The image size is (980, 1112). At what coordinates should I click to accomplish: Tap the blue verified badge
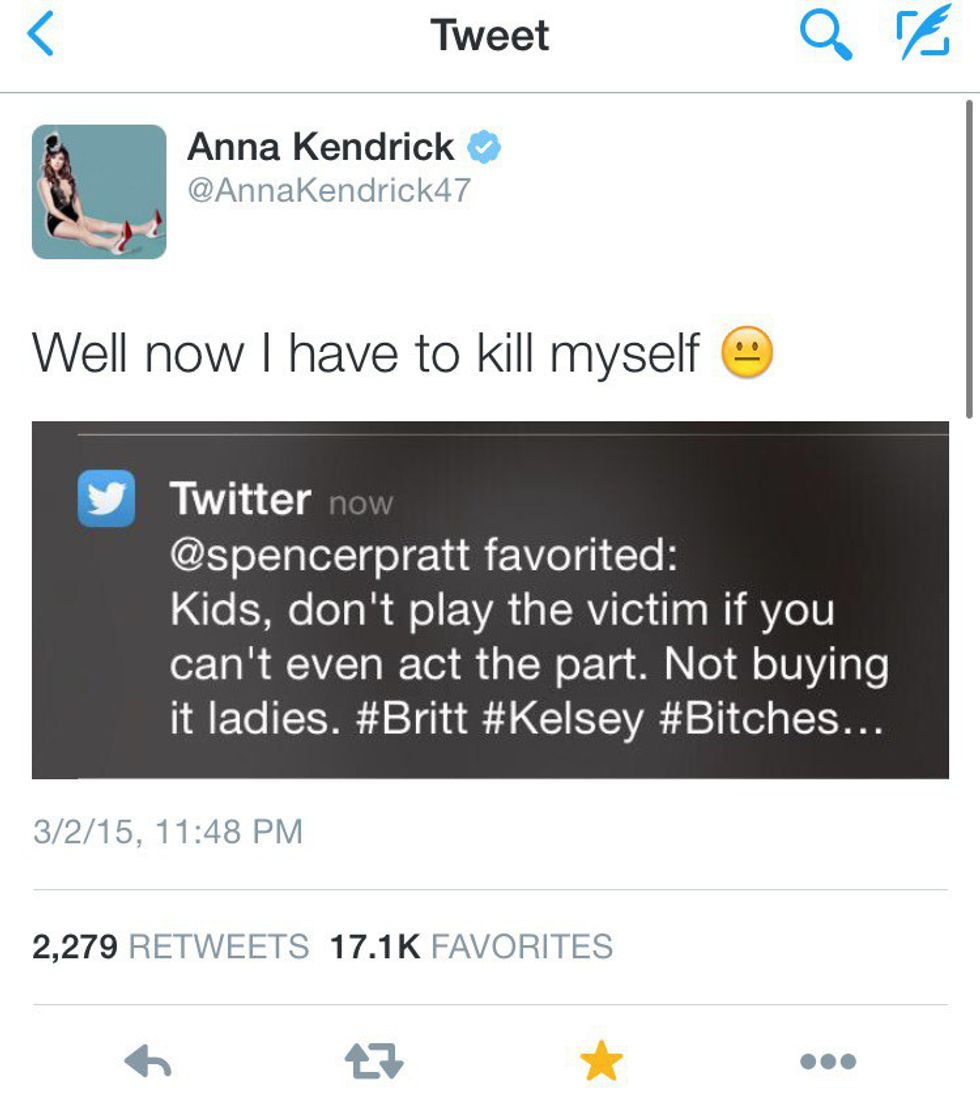click(x=485, y=148)
